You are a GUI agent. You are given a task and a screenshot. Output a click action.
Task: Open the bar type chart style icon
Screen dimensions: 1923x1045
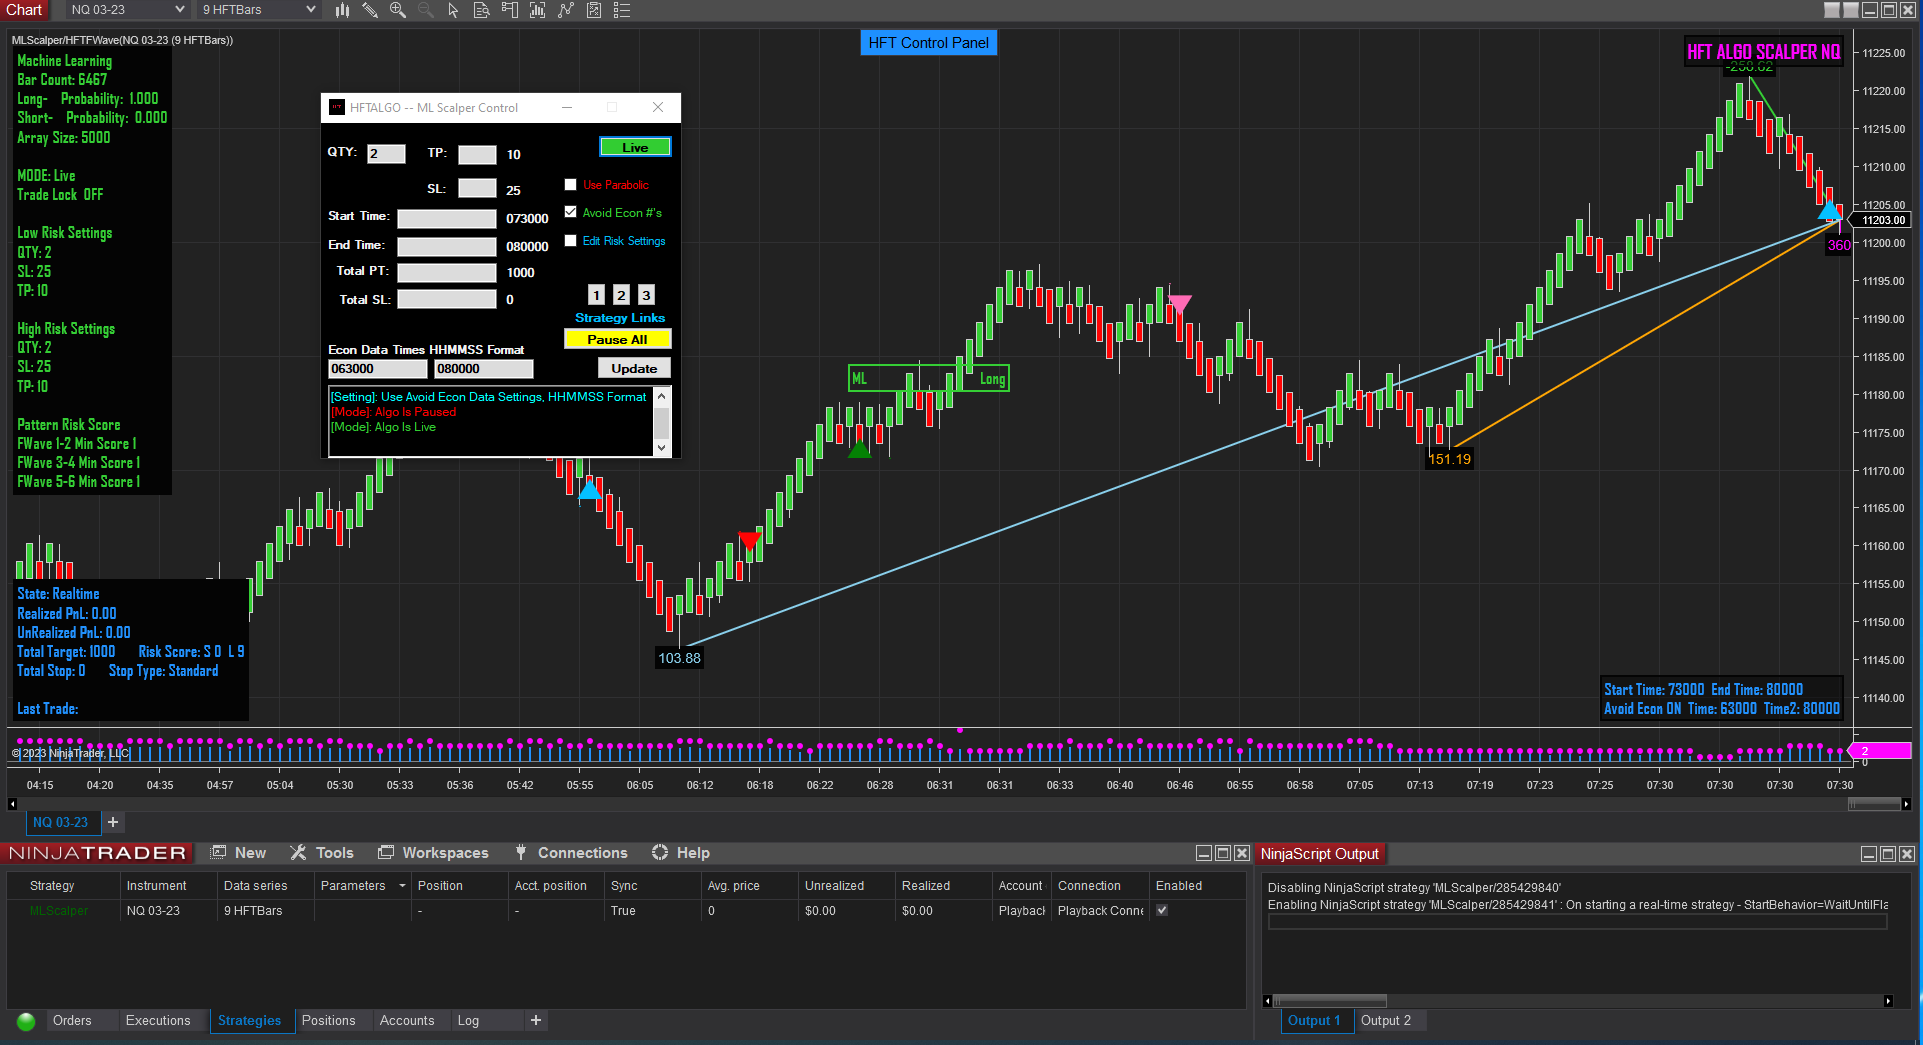pyautogui.click(x=342, y=10)
